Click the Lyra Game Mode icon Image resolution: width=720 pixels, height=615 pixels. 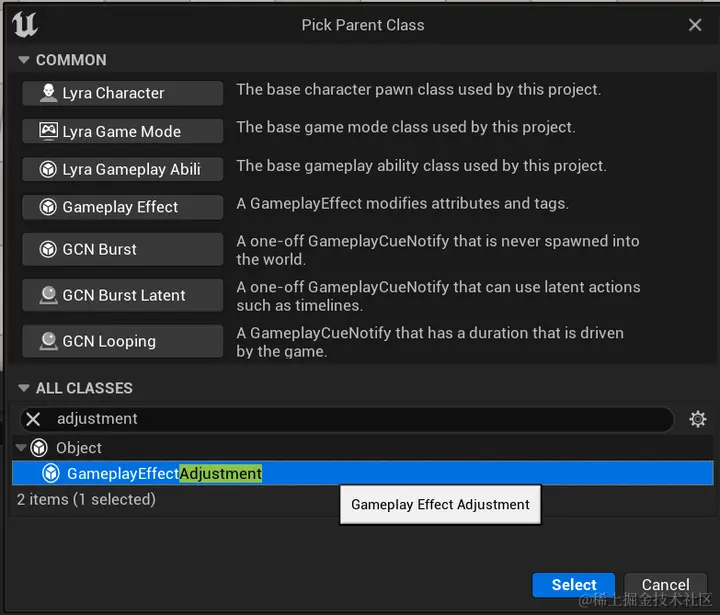pyautogui.click(x=48, y=131)
